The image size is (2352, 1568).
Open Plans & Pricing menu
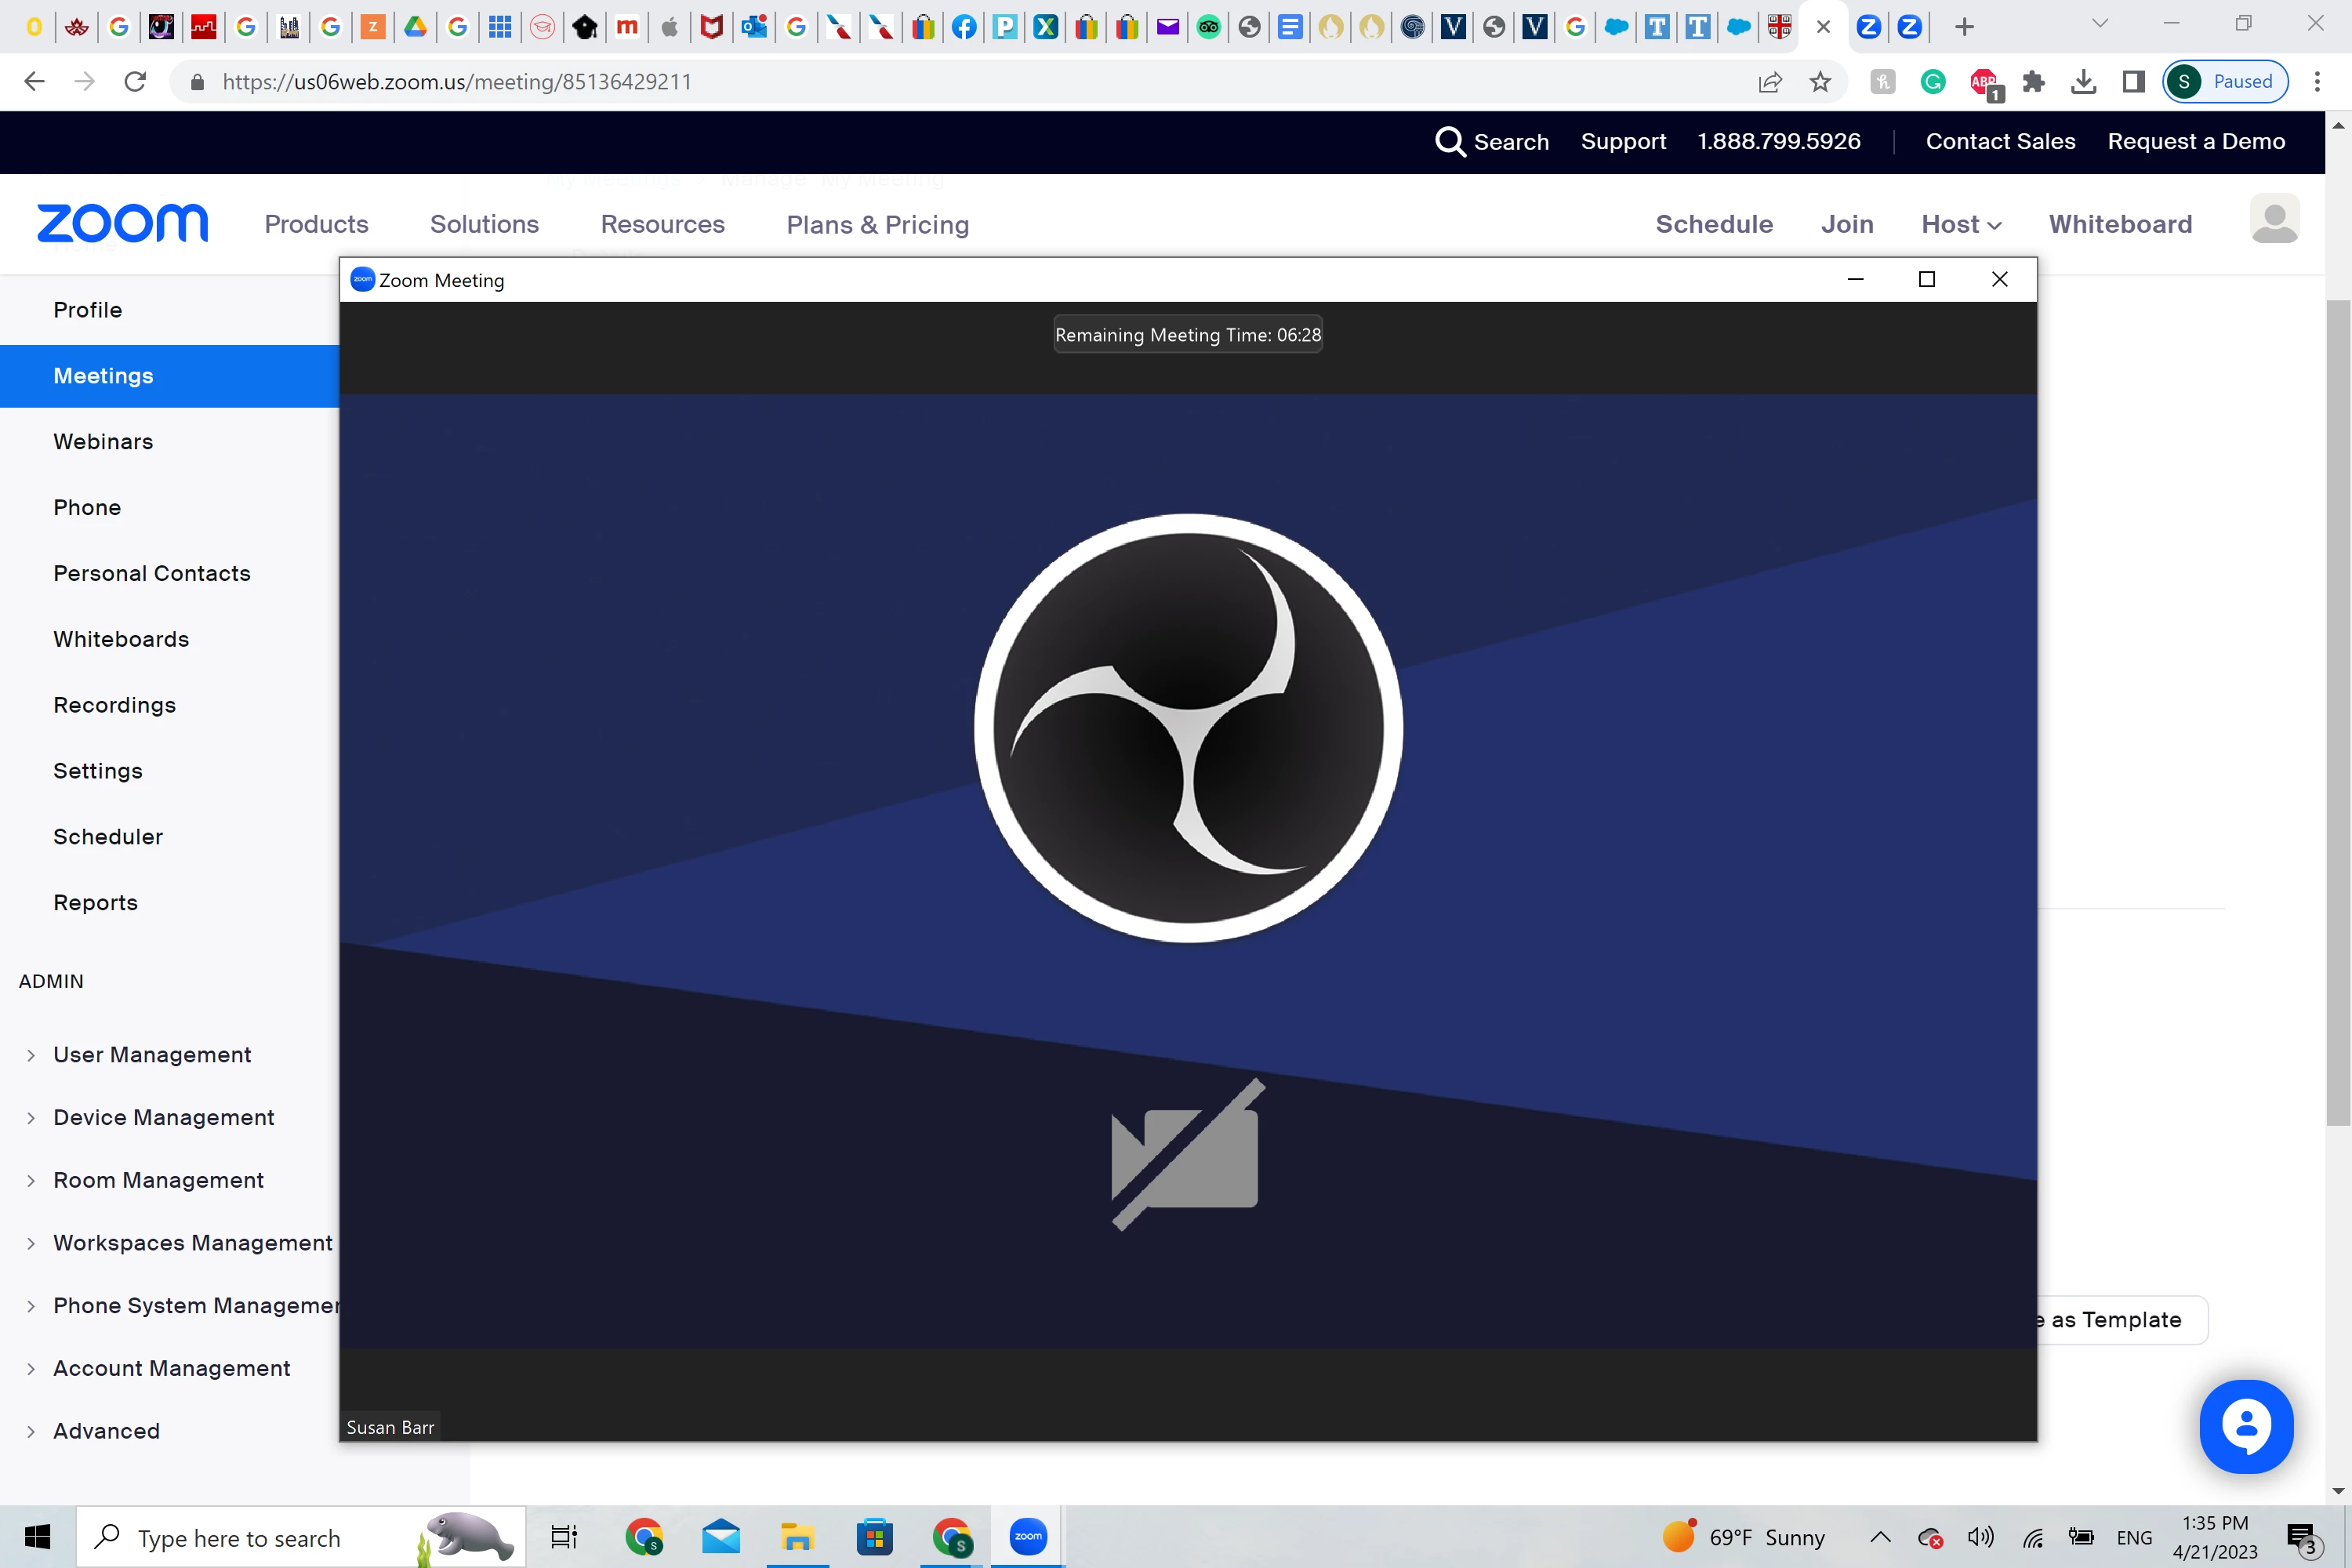point(877,224)
